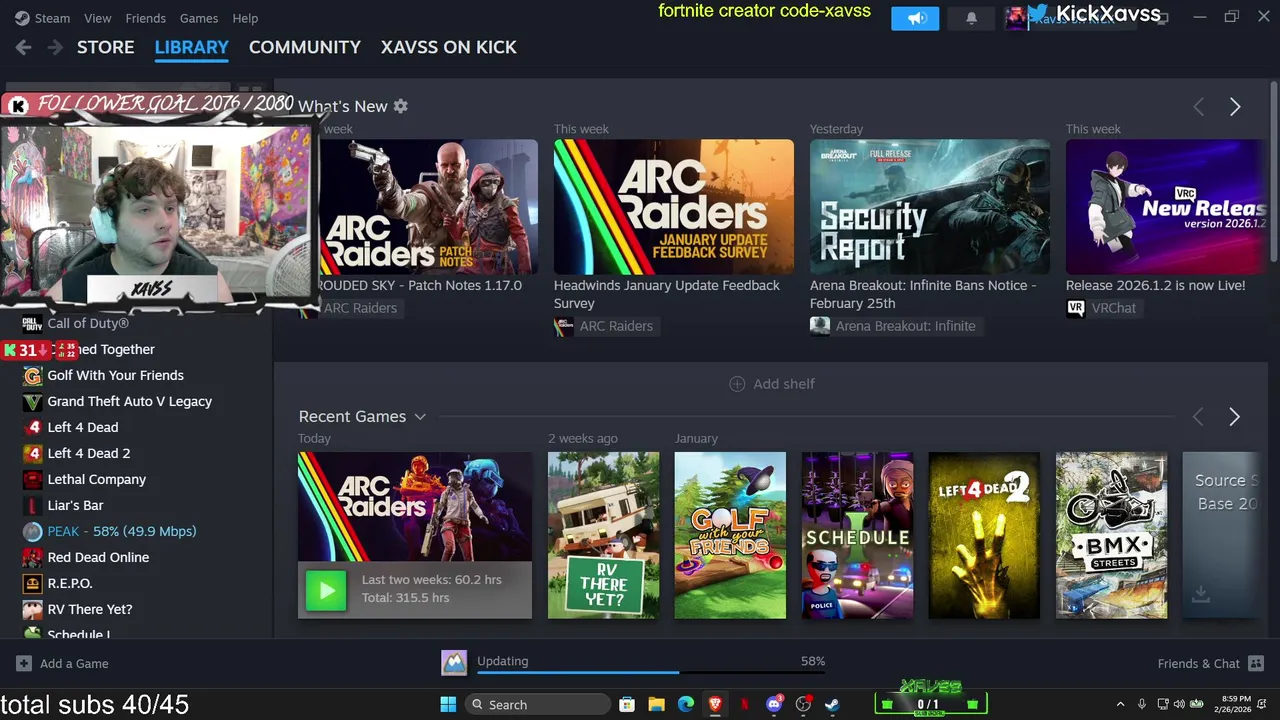
Task: Open the announcements megaphone button
Action: (x=915, y=18)
